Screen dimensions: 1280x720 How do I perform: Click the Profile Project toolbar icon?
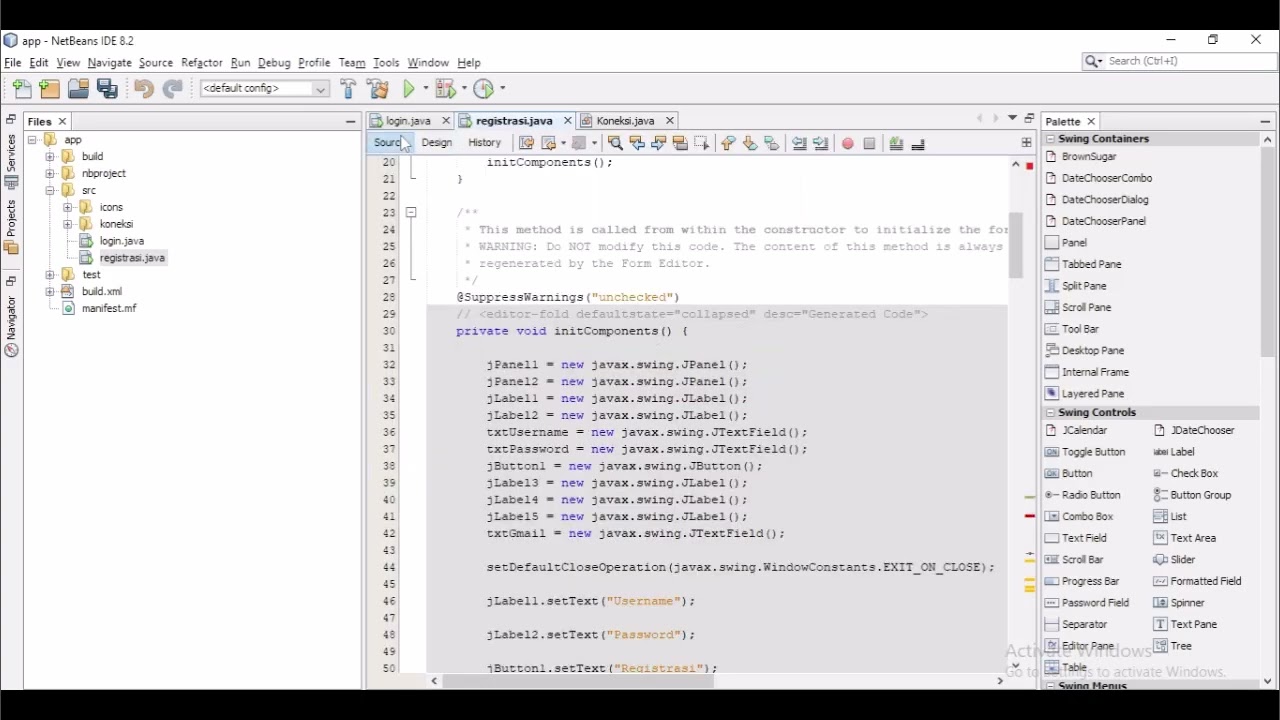coord(485,89)
